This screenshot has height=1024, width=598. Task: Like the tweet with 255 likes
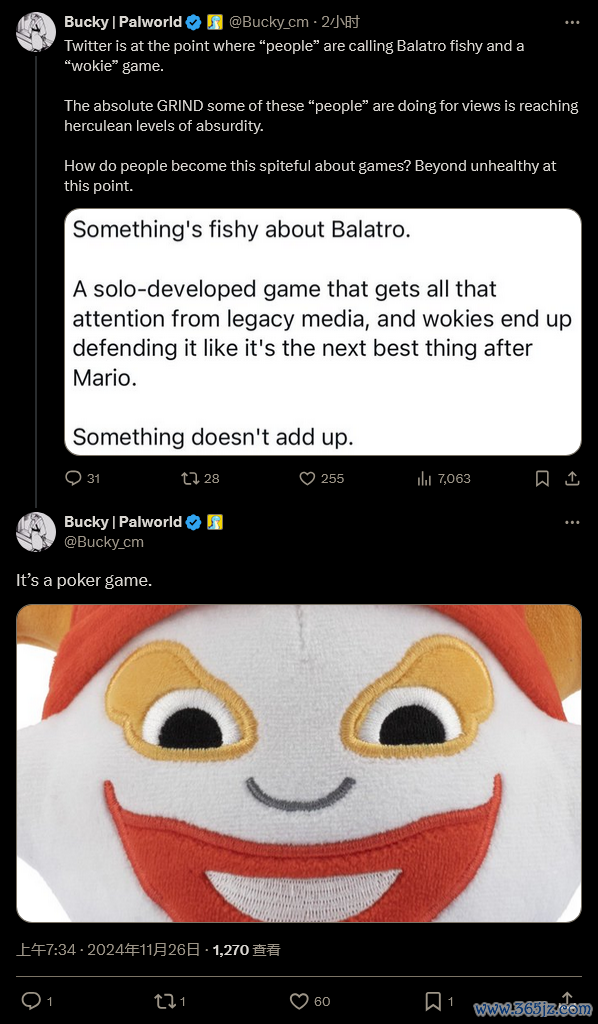click(x=321, y=479)
